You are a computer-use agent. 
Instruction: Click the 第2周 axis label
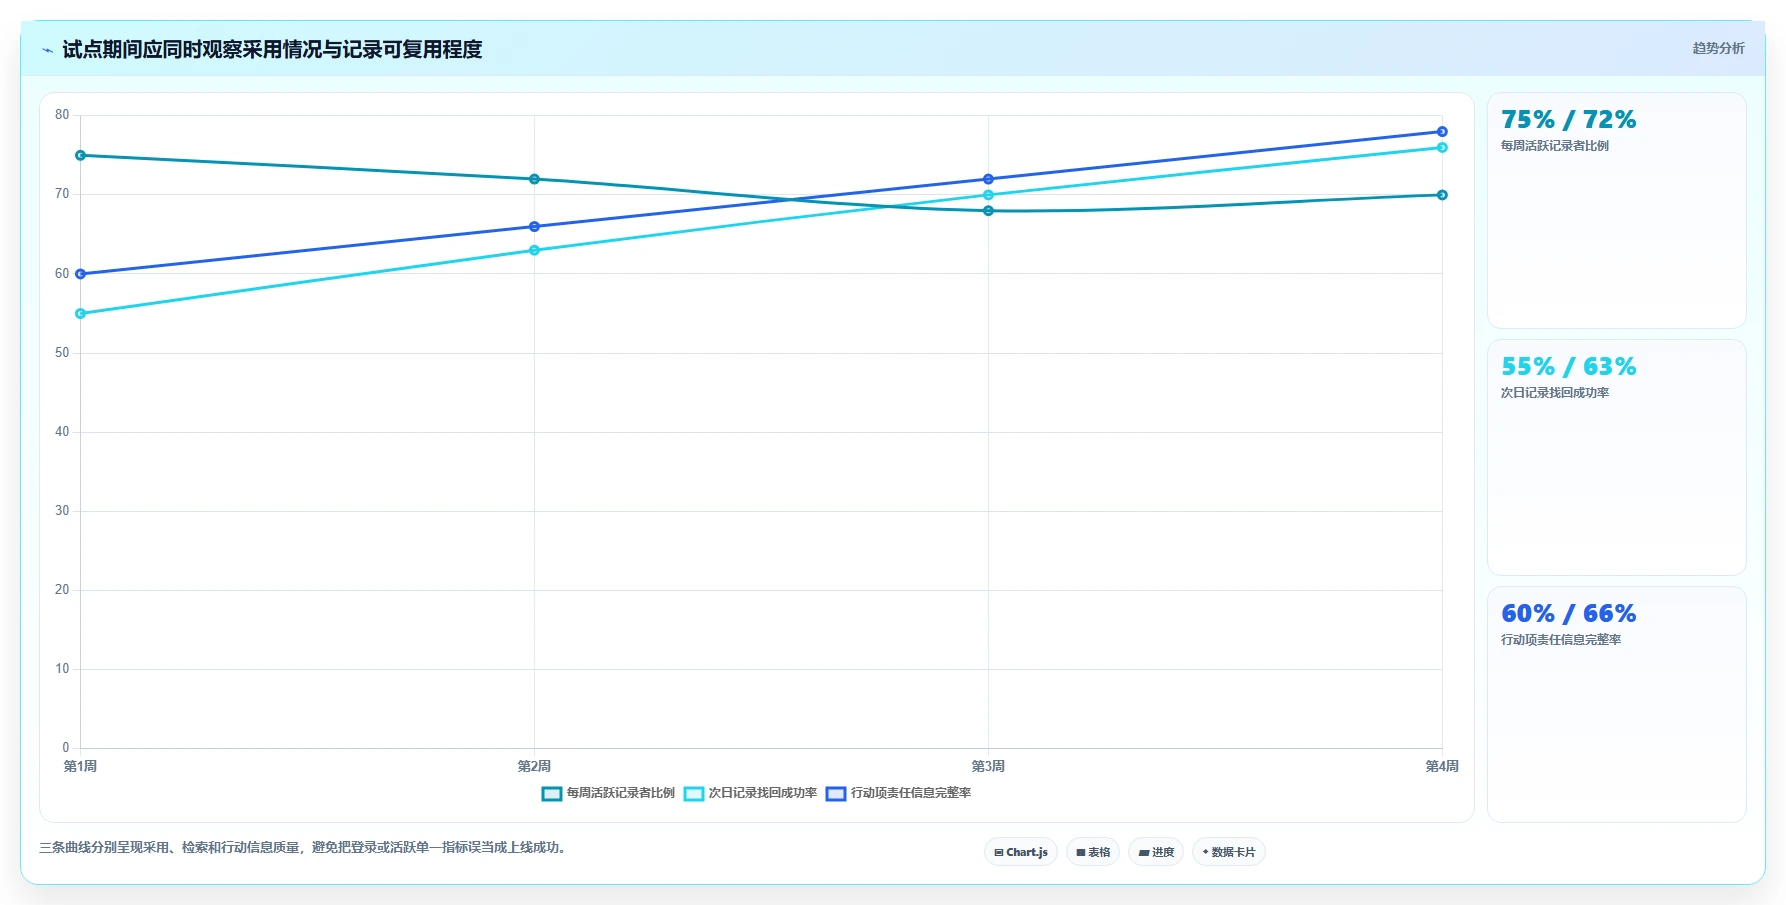(x=534, y=767)
